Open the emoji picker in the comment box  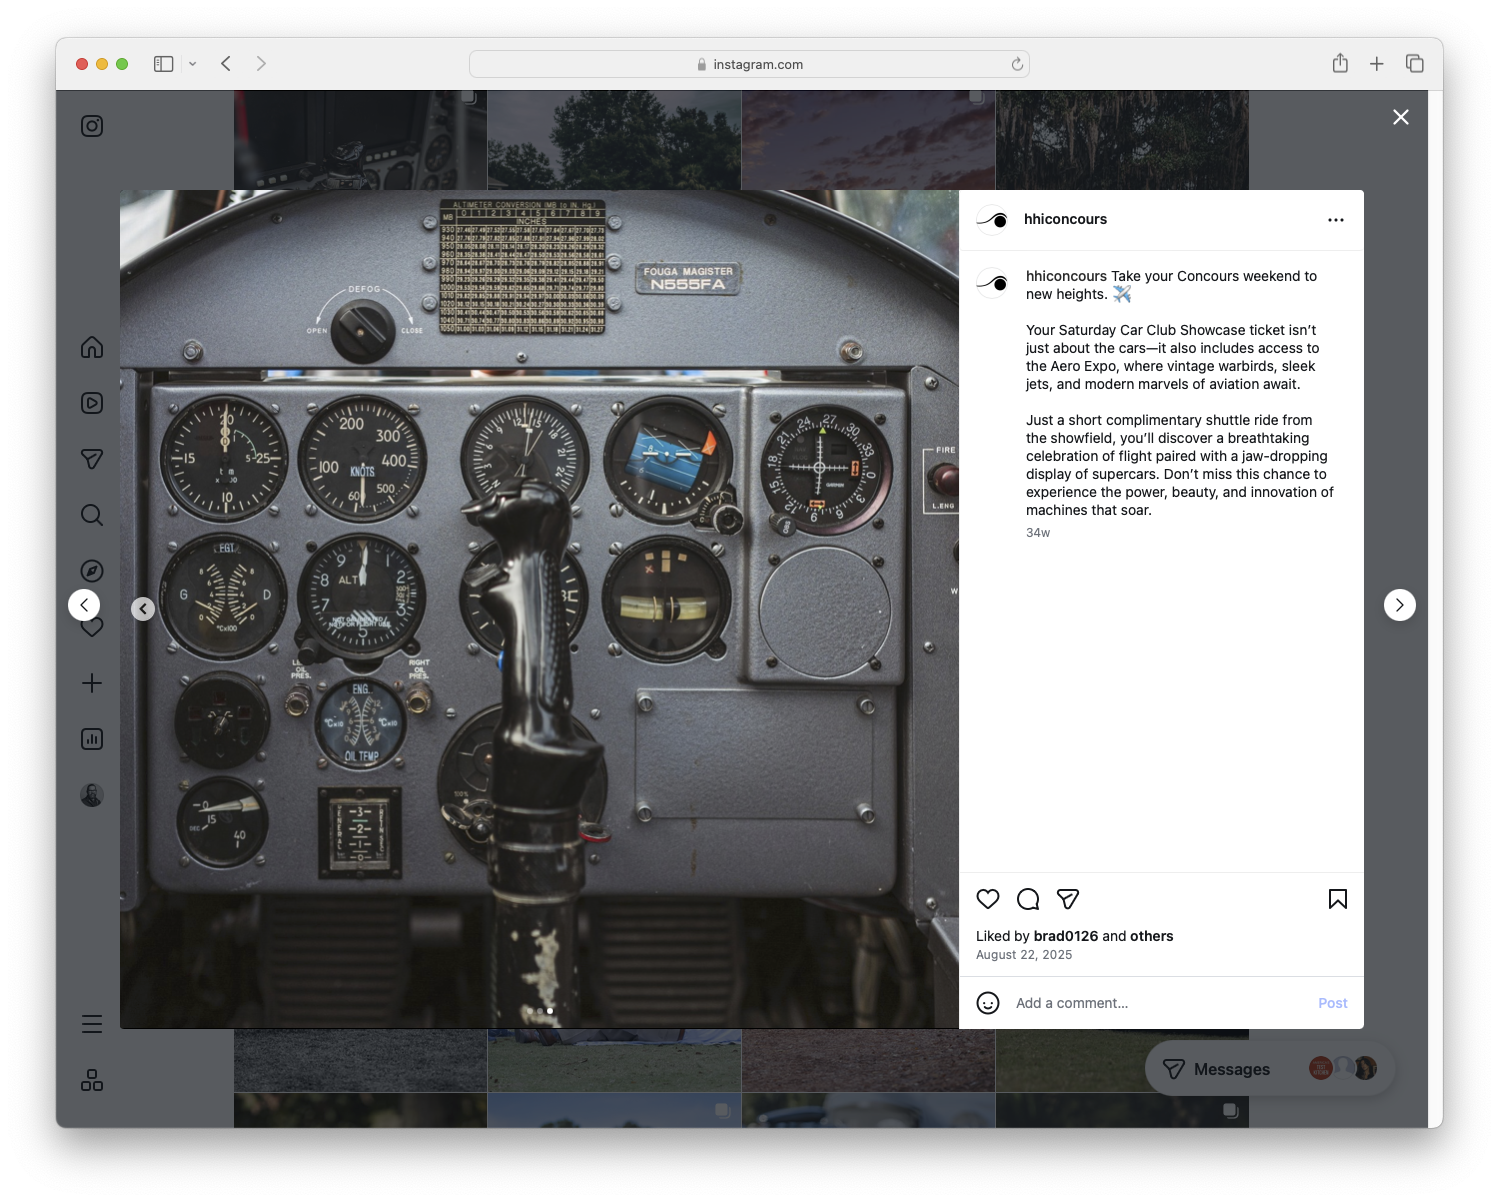point(988,1002)
